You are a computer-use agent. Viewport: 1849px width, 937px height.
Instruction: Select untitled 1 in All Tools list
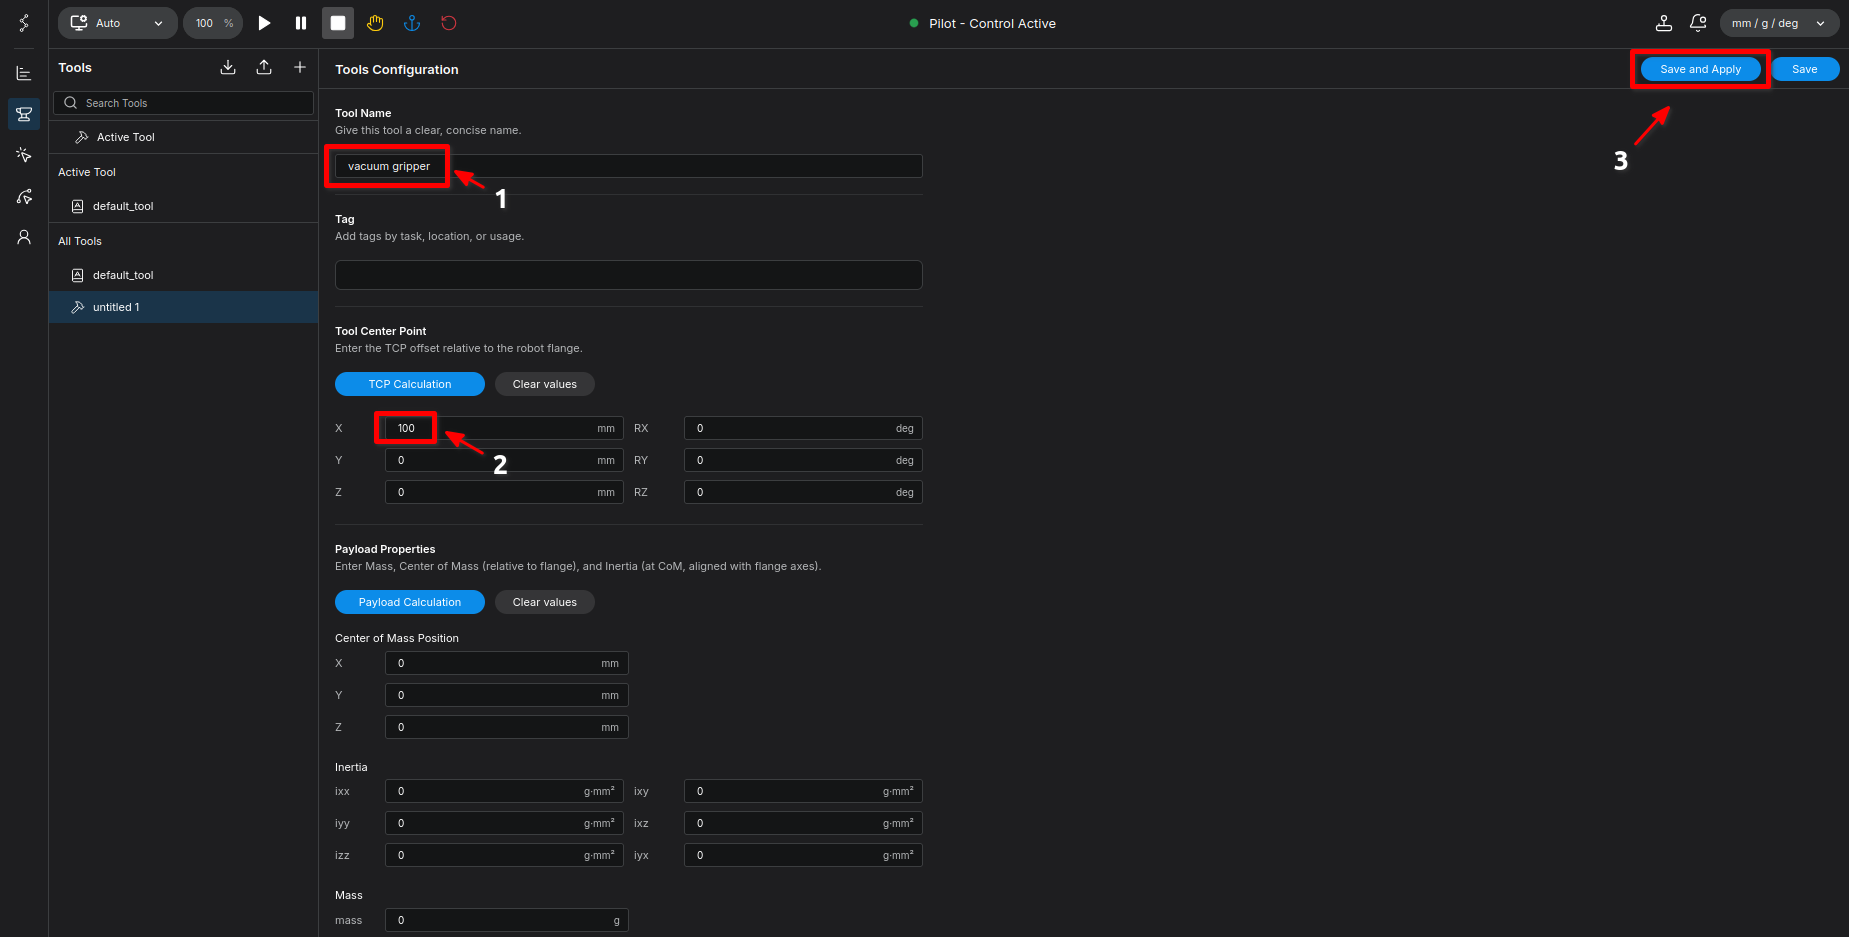[116, 307]
